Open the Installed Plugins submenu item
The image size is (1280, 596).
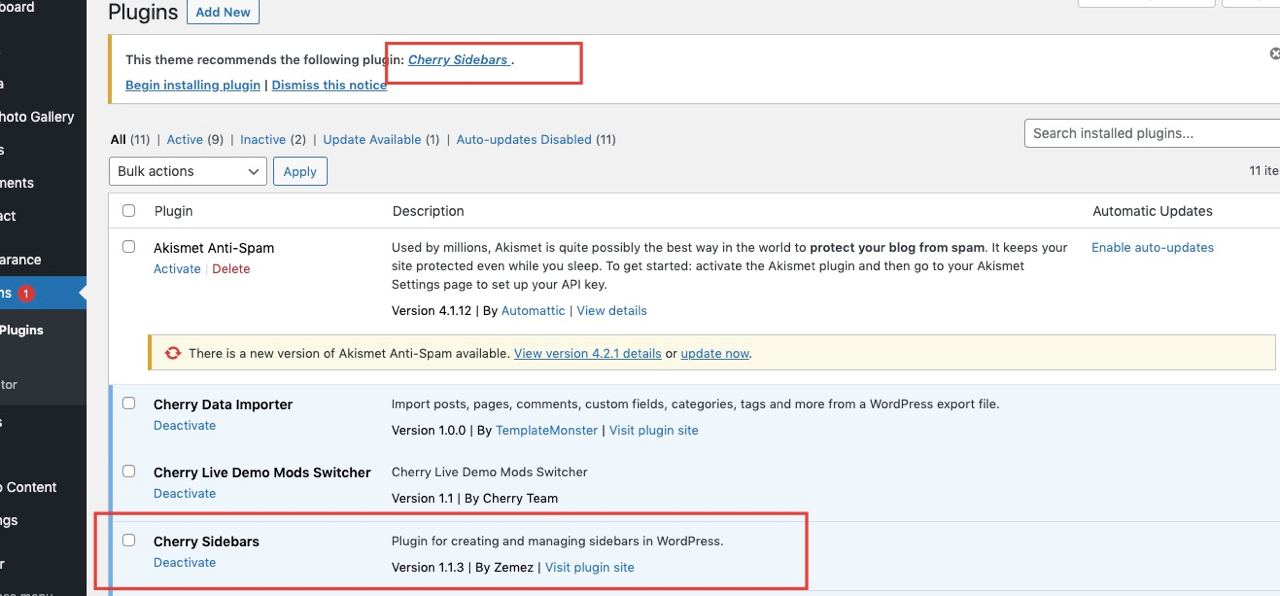(22, 330)
